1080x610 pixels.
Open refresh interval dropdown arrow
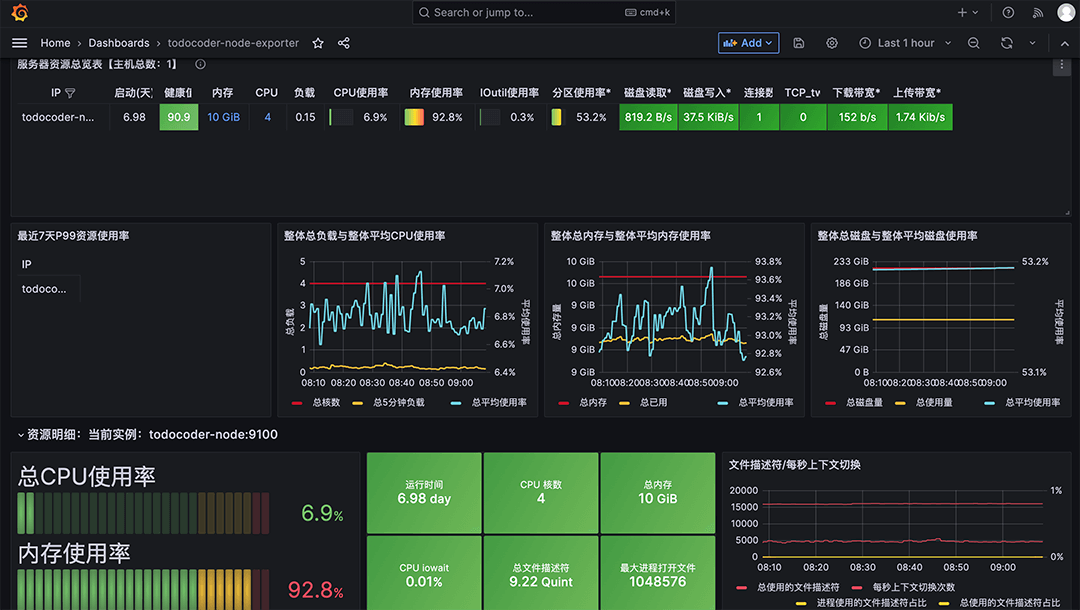[x=1032, y=43]
